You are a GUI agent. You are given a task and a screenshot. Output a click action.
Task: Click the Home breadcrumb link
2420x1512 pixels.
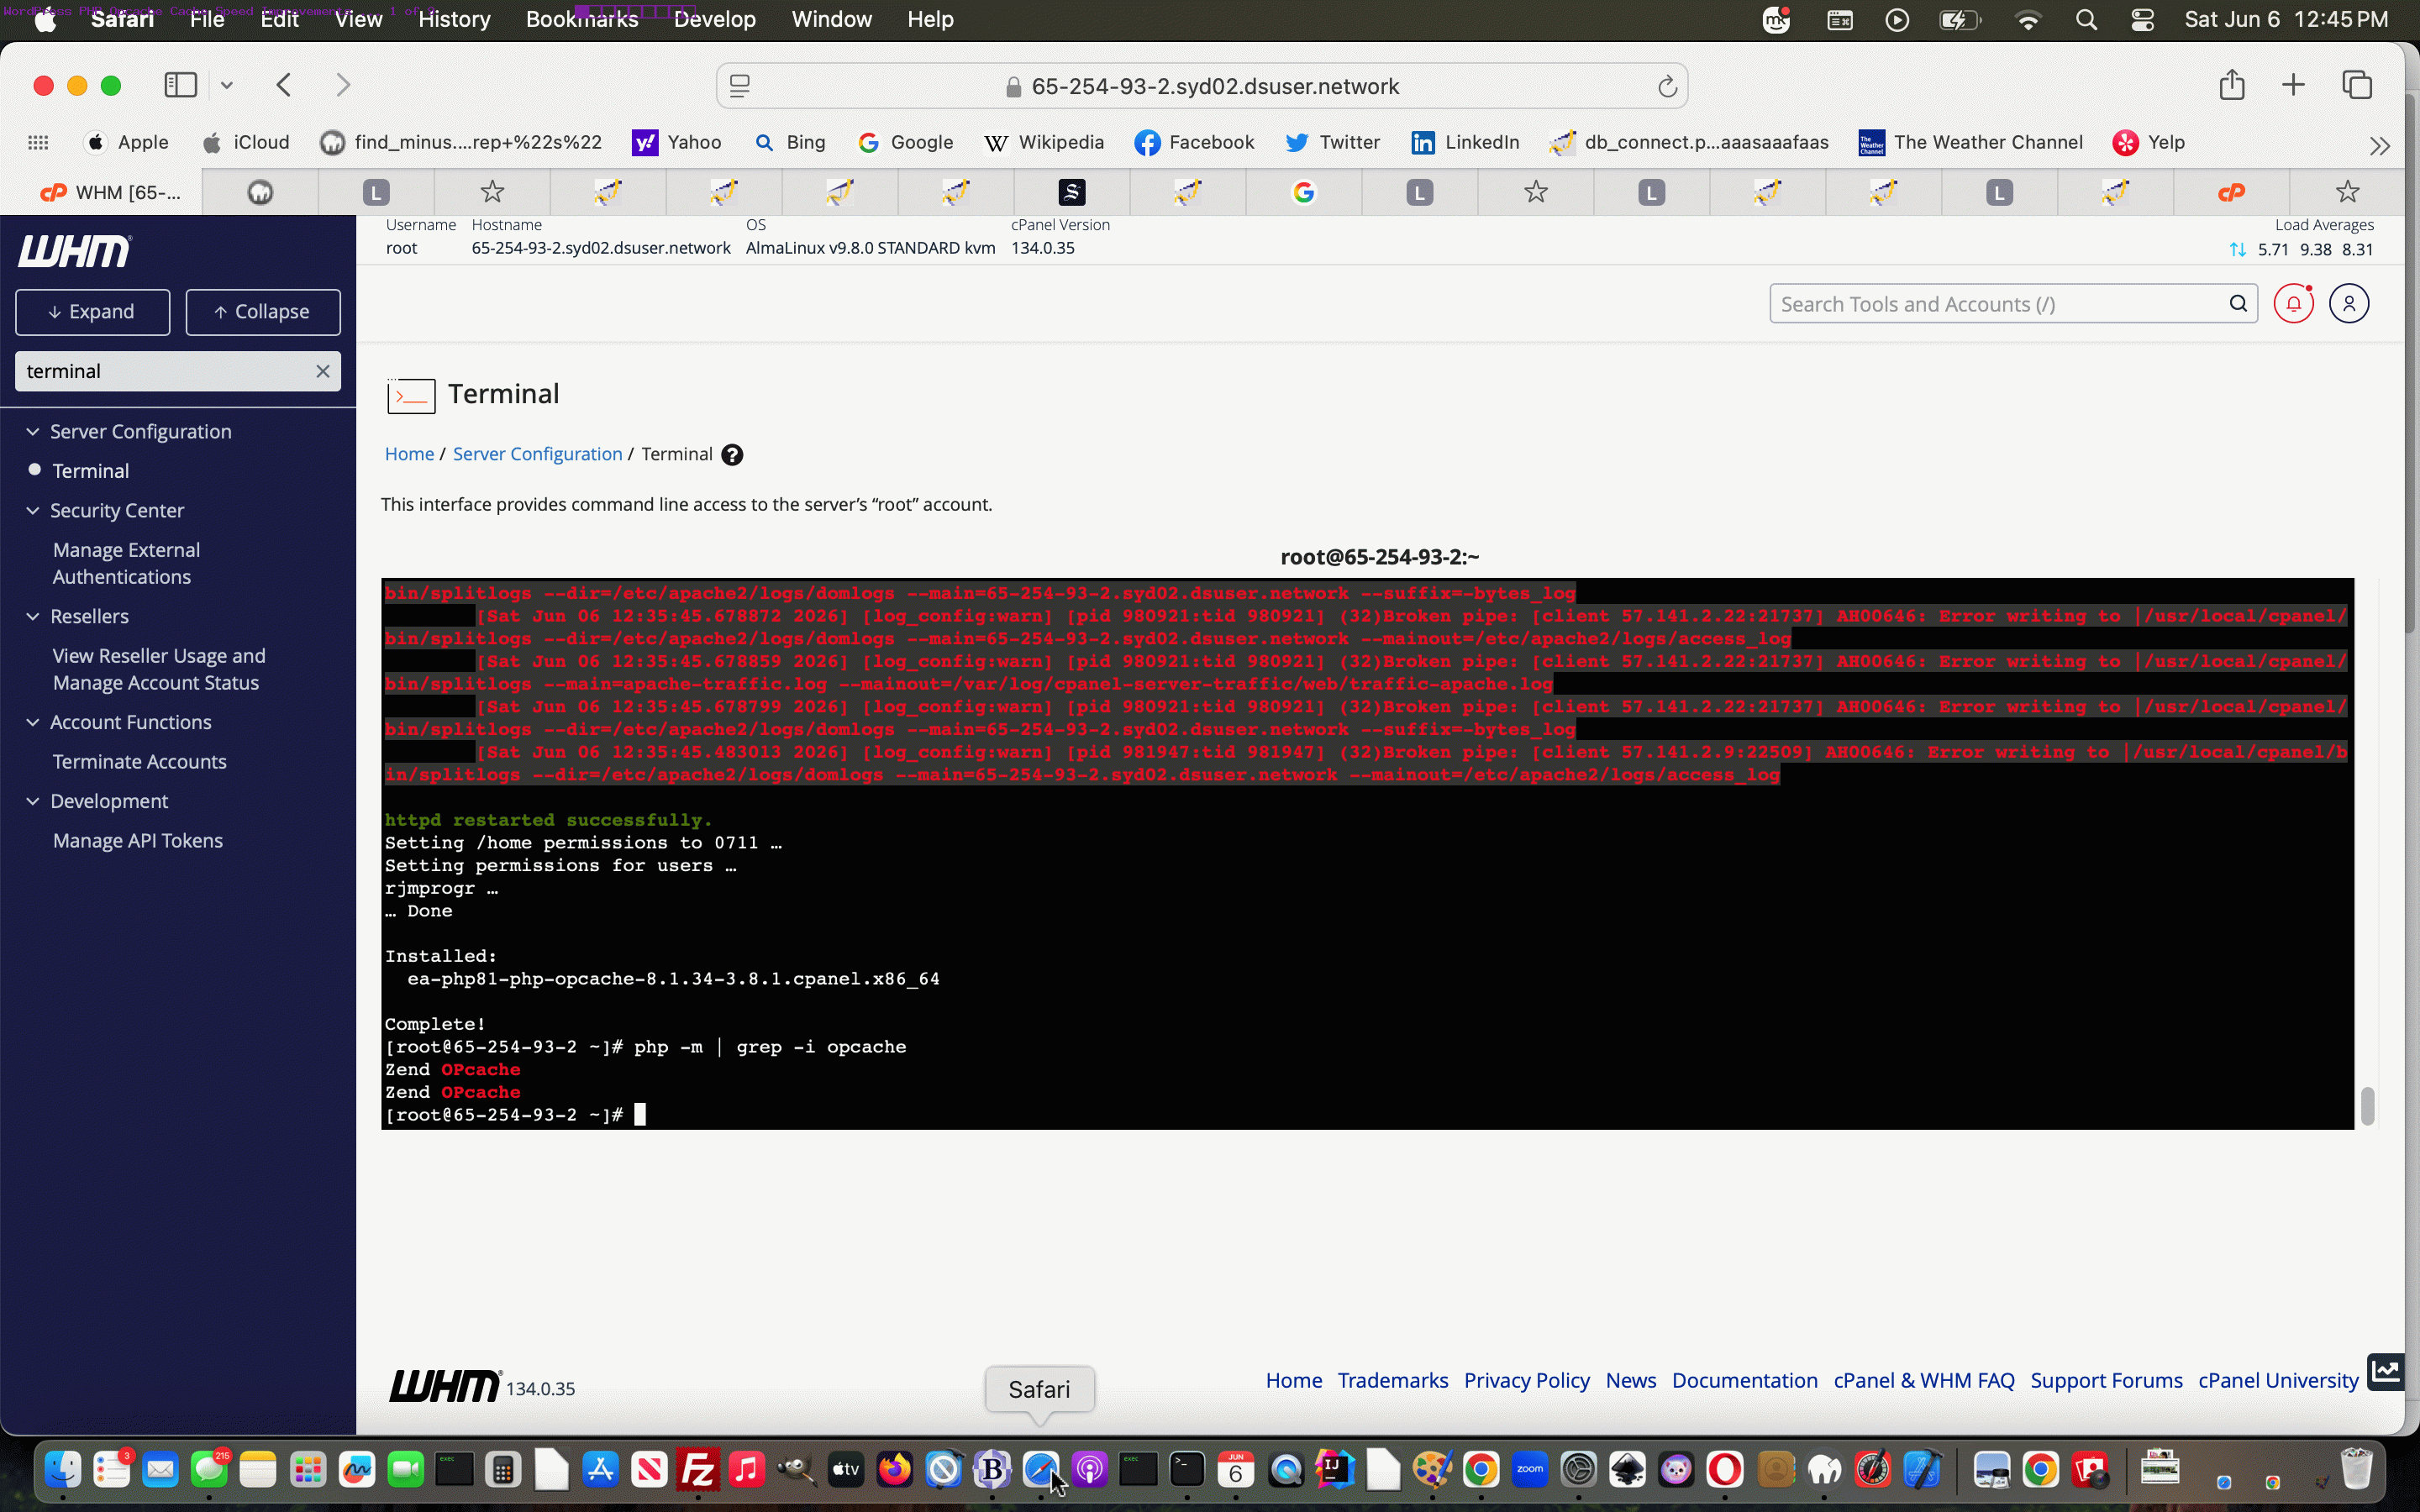tap(409, 454)
